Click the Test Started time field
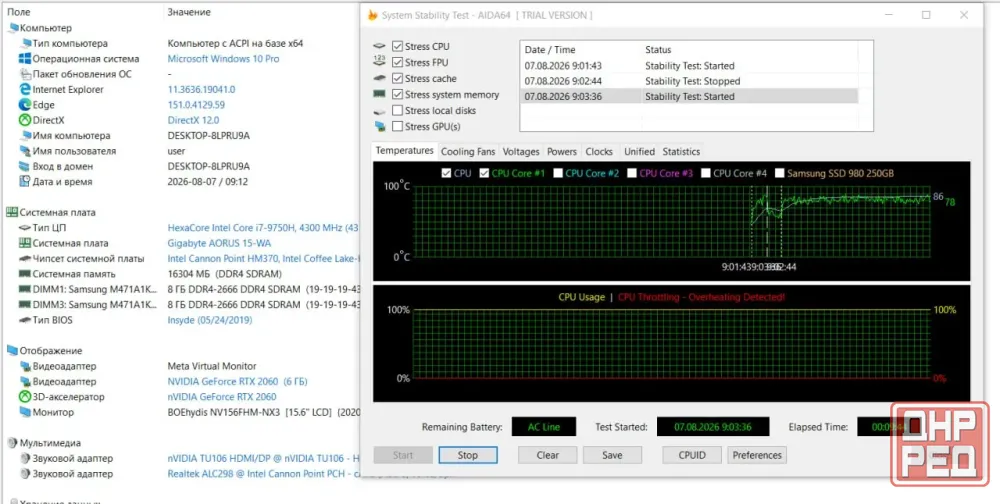The width and height of the screenshot is (1000, 504). pos(713,427)
